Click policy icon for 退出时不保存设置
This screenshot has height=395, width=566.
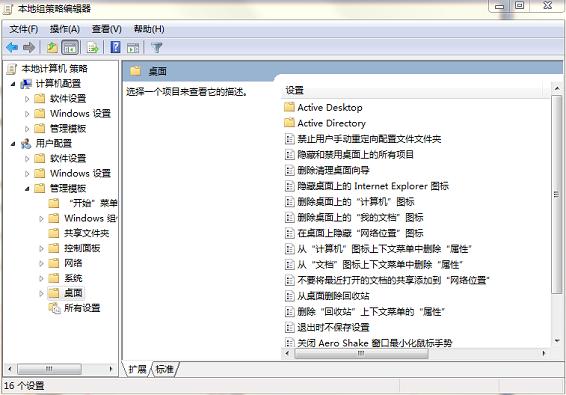click(289, 327)
